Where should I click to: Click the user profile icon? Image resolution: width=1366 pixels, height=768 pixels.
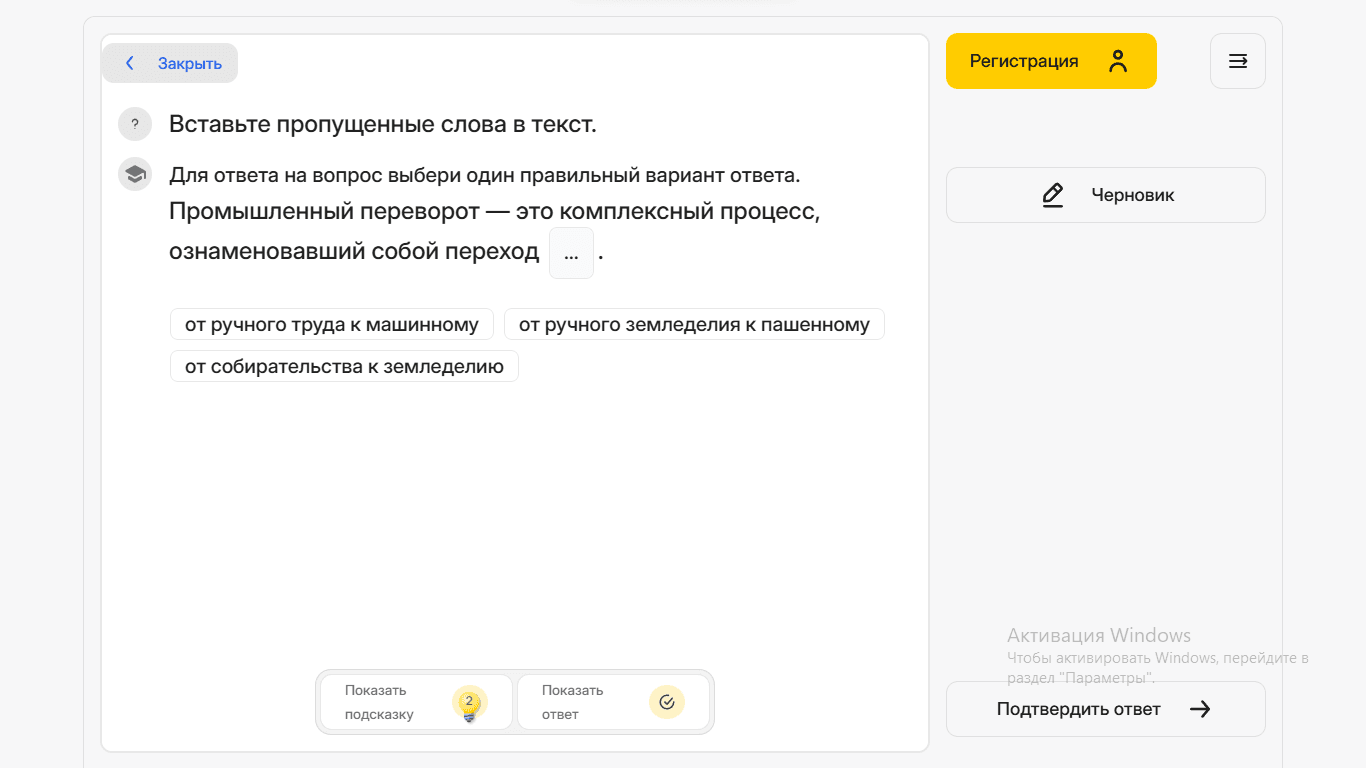[1118, 61]
